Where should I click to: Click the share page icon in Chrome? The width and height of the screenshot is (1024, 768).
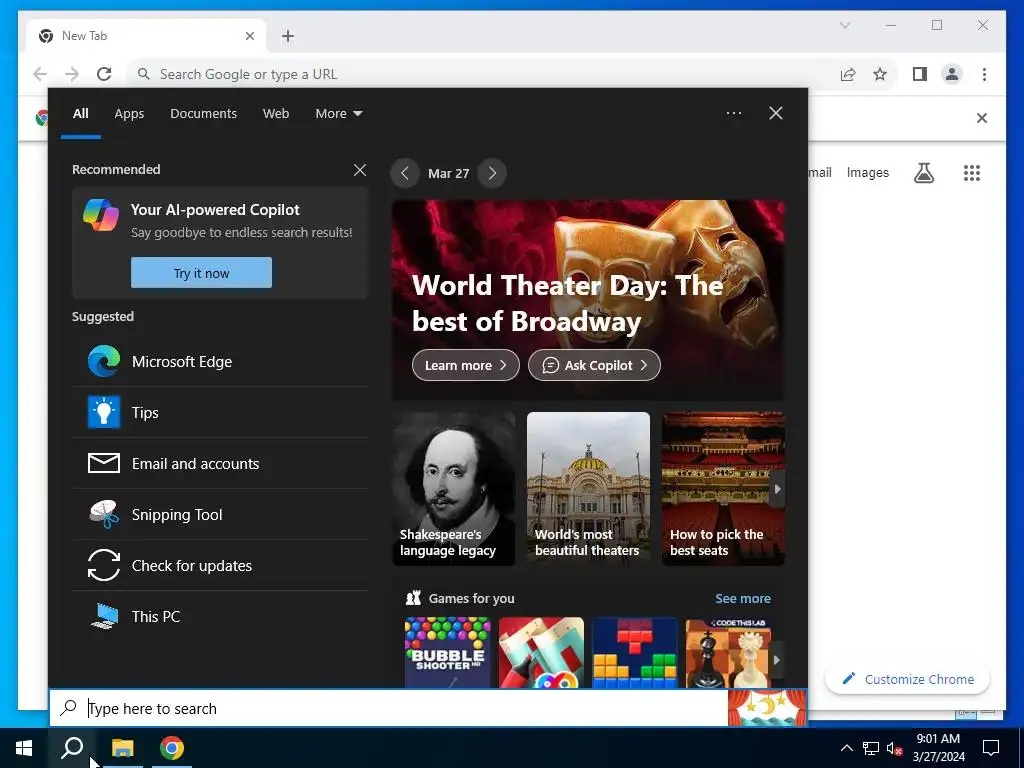click(848, 74)
